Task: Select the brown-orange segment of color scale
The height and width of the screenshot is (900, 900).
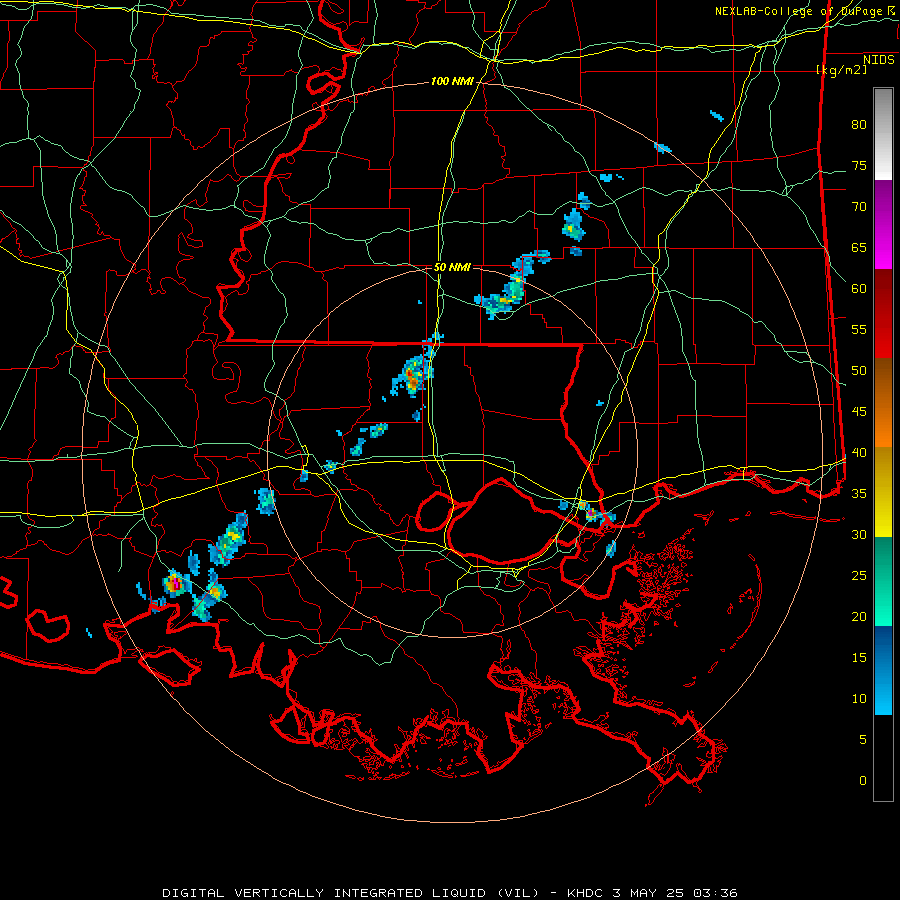Action: (883, 403)
